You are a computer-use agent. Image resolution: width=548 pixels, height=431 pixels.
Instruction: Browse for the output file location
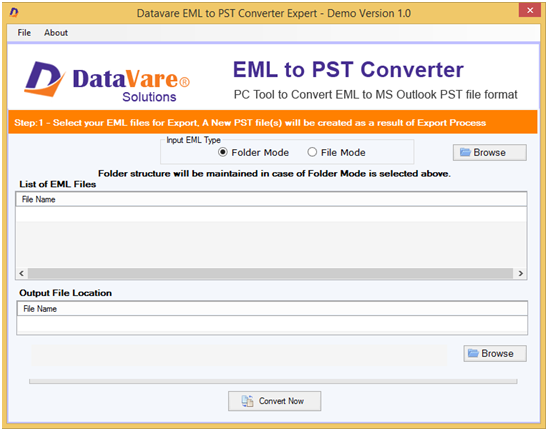tap(495, 353)
